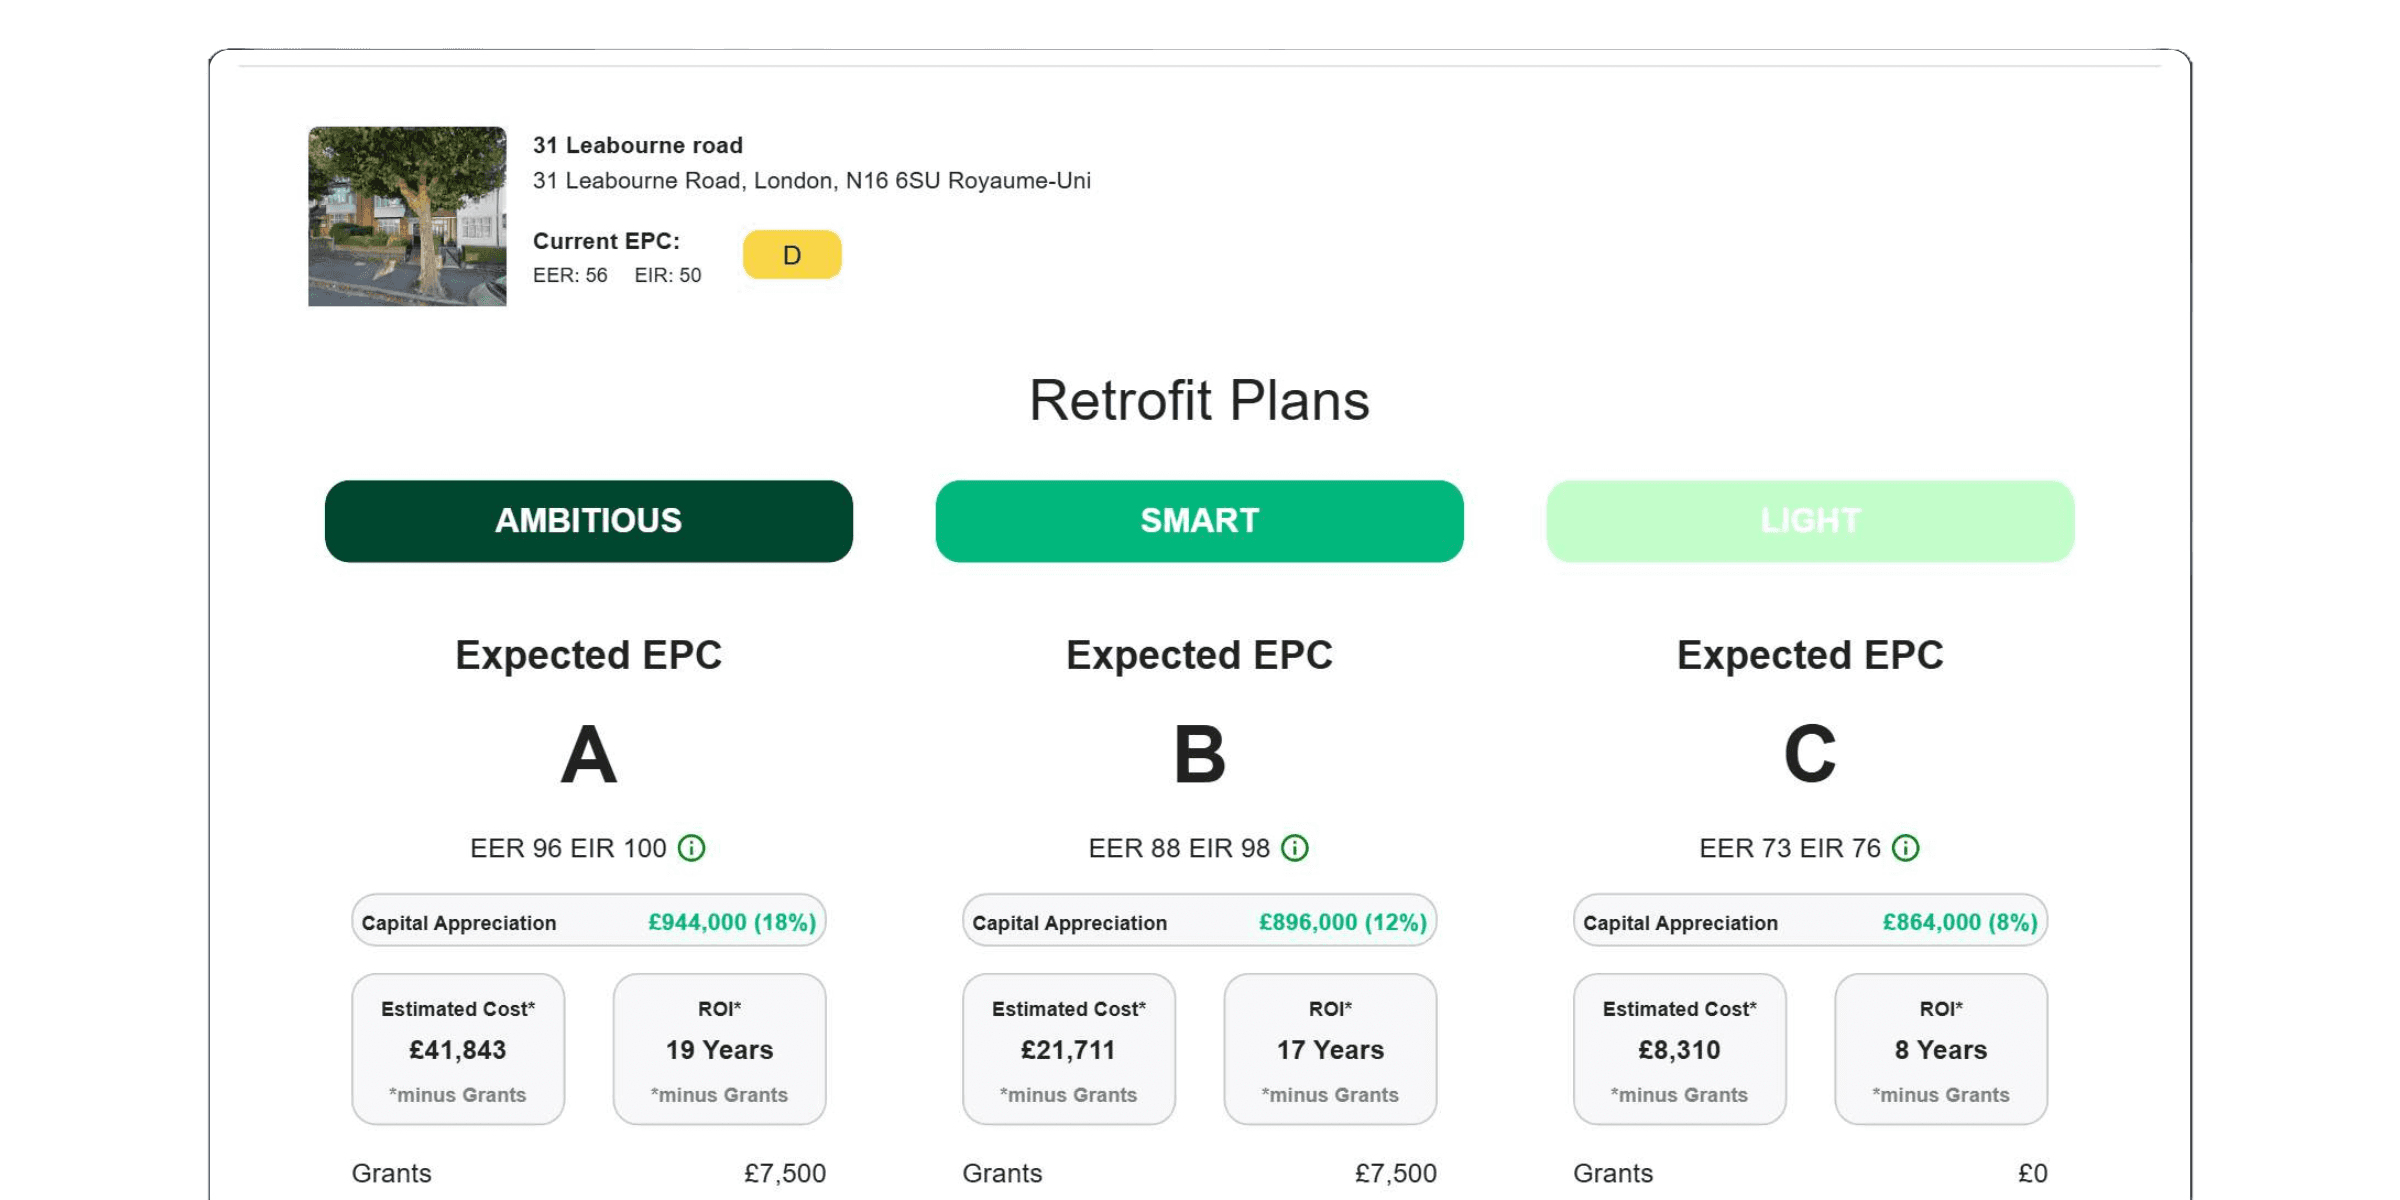This screenshot has width=2400, height=1200.
Task: Select the SMART retrofit plan
Action: (1200, 521)
